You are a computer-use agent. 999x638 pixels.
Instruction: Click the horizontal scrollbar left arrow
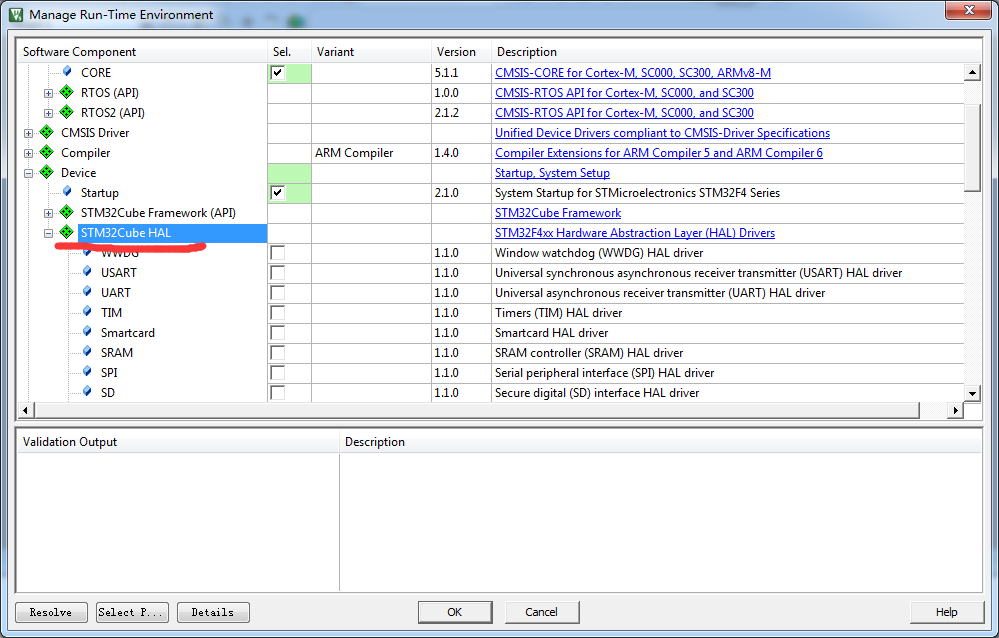[x=25, y=410]
